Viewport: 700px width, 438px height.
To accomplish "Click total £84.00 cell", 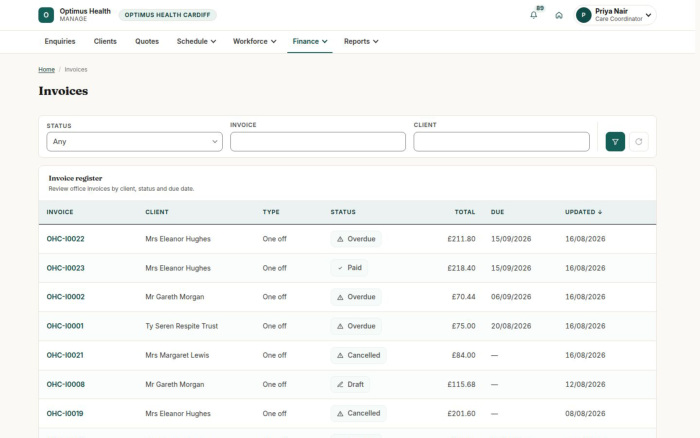I will point(463,355).
